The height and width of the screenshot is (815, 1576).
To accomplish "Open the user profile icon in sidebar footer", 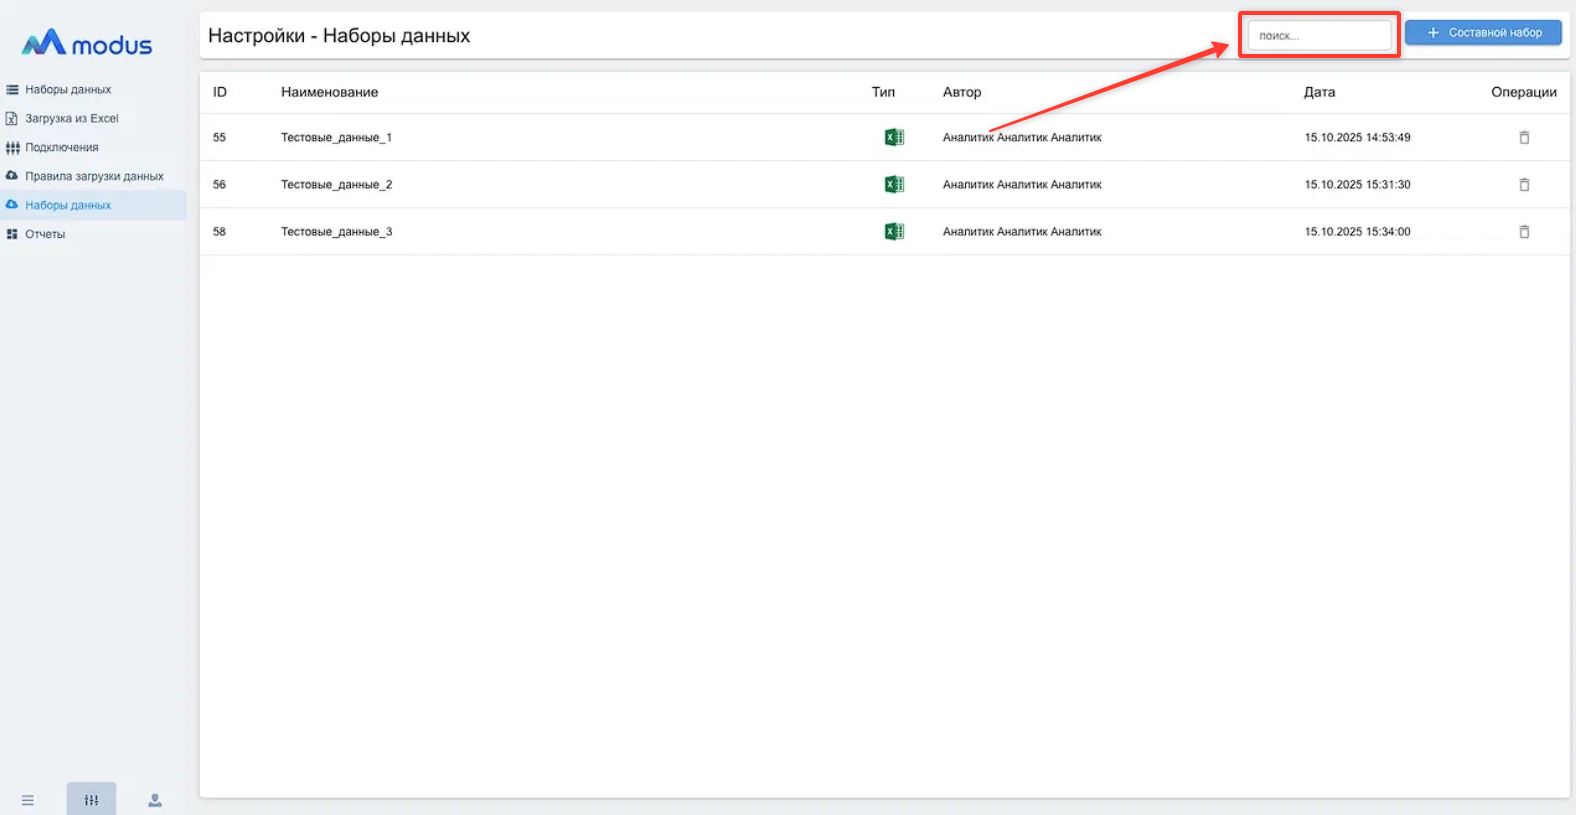I will coord(155,800).
